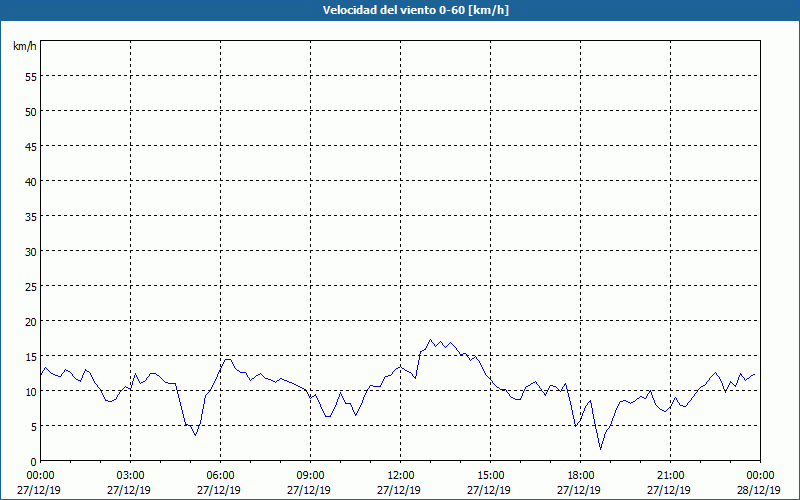Click the 18:00 time label on the x-axis
800x500 pixels.
[x=581, y=475]
